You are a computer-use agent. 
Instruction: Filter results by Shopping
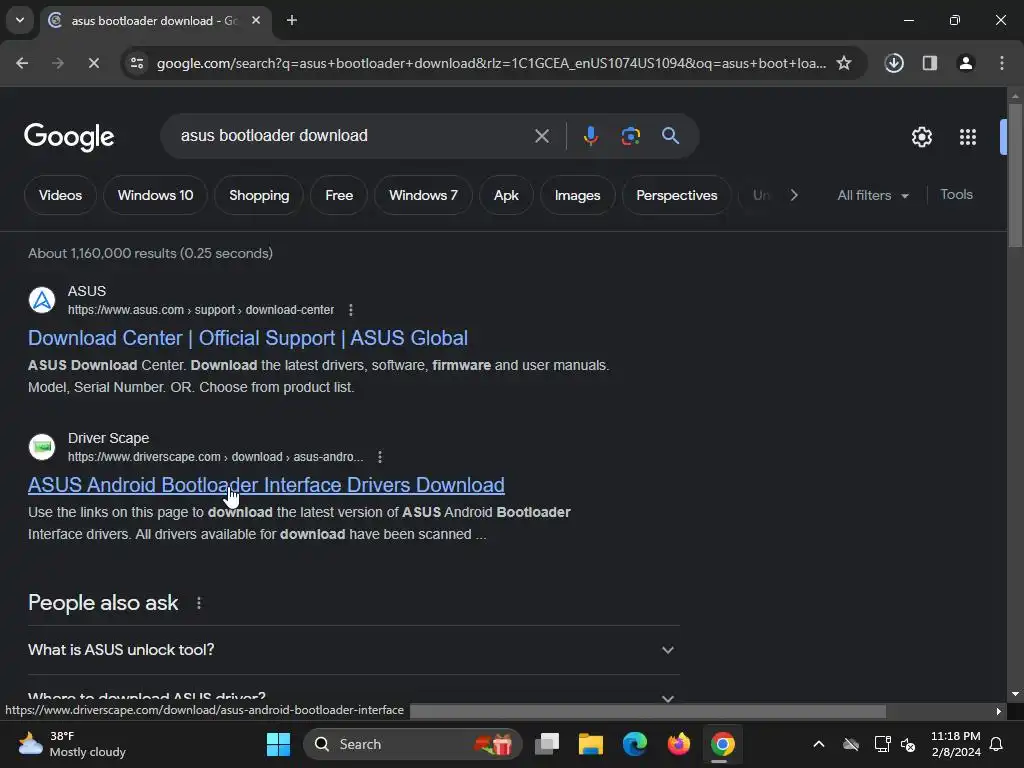(x=259, y=195)
